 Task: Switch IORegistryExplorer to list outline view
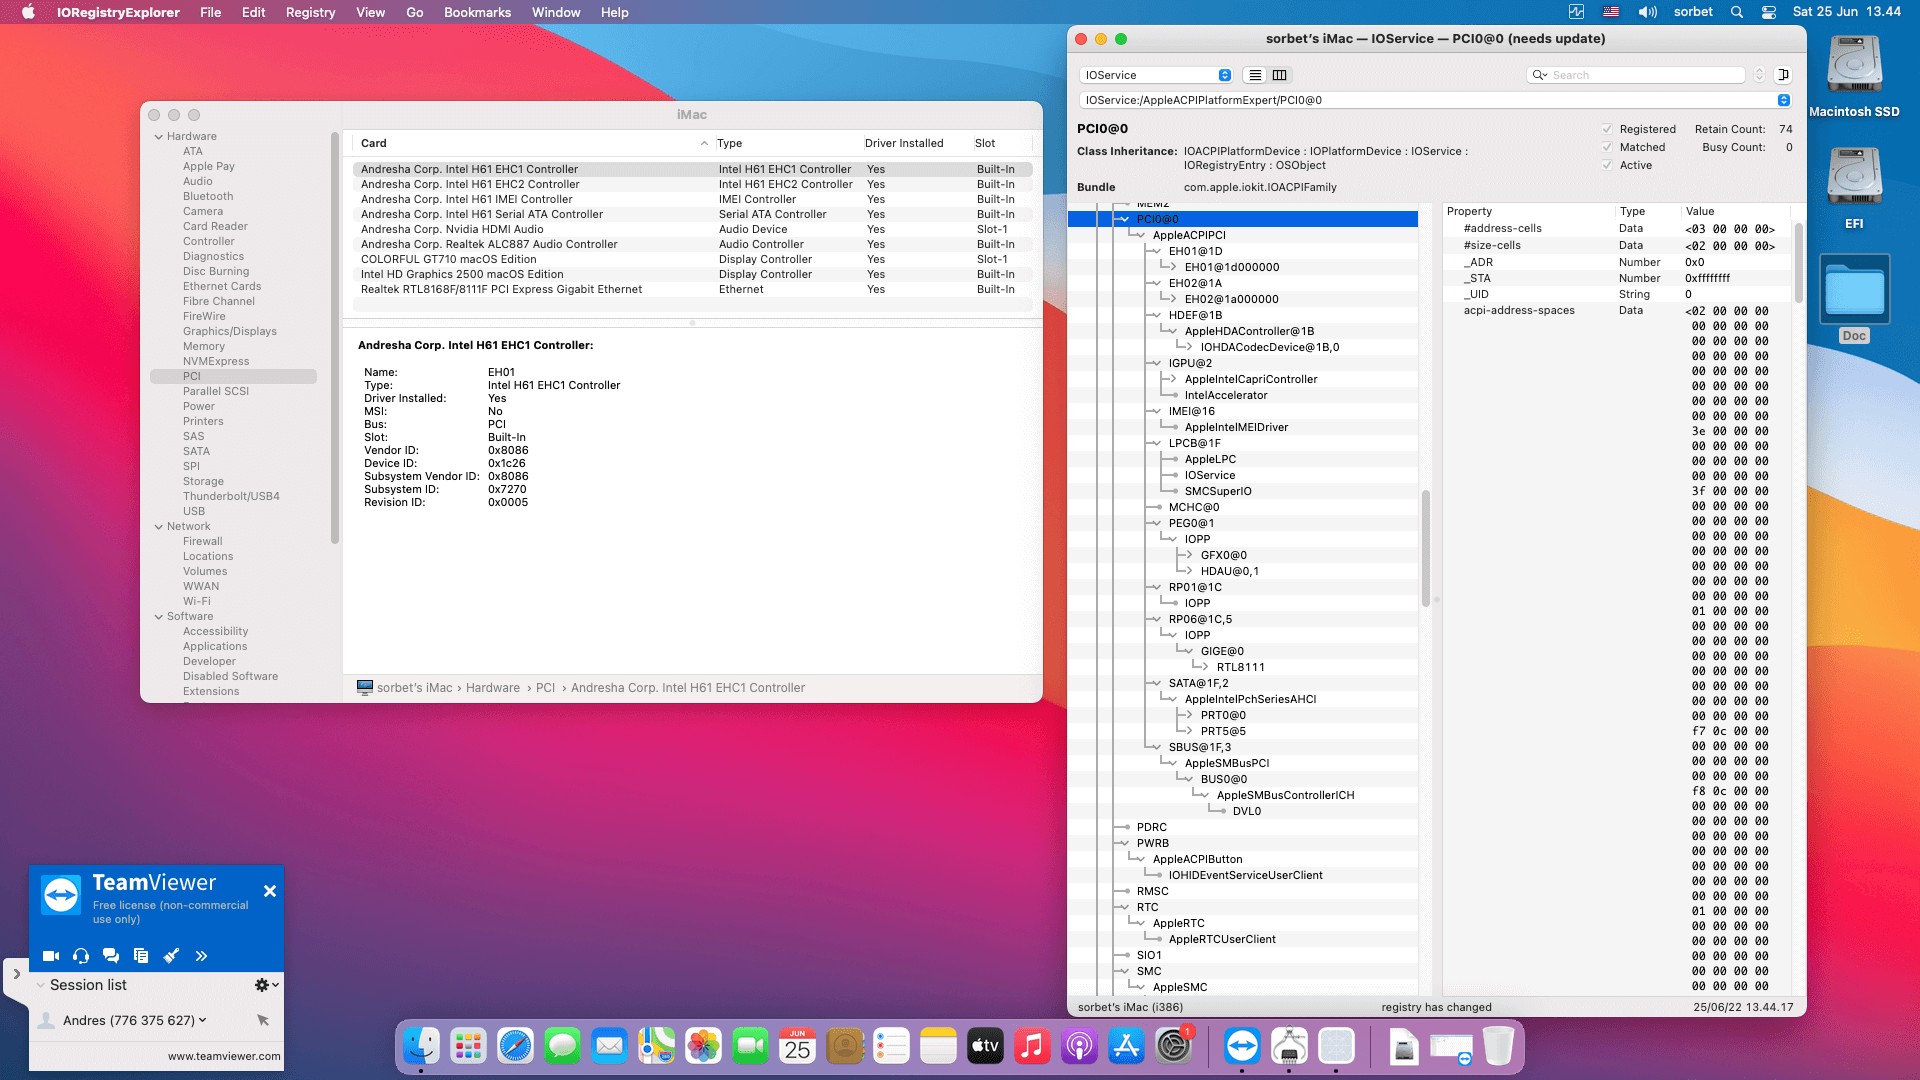[x=1255, y=75]
